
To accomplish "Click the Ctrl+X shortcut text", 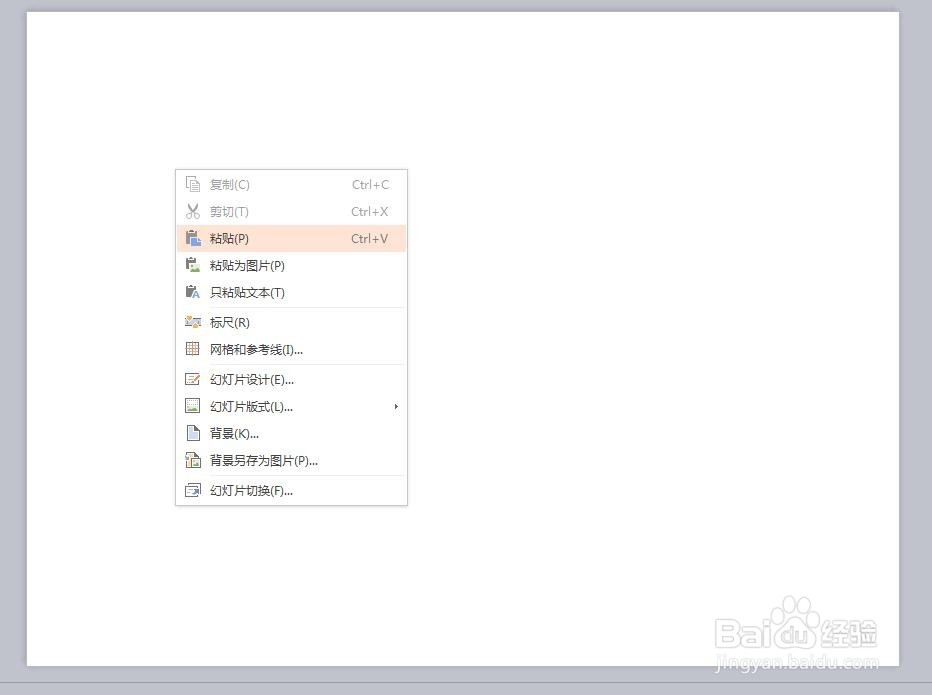I will tap(369, 211).
